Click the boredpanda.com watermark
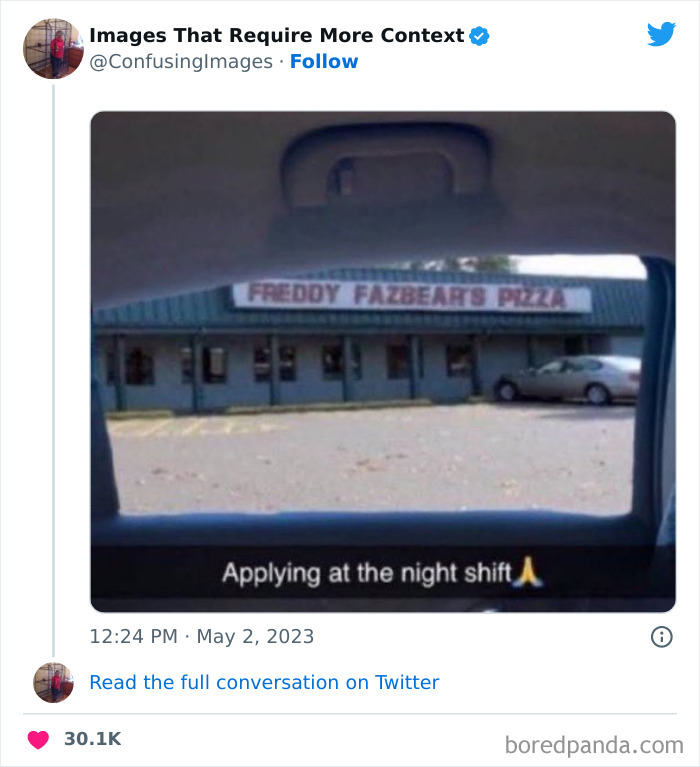This screenshot has height=767, width=700. click(x=594, y=745)
